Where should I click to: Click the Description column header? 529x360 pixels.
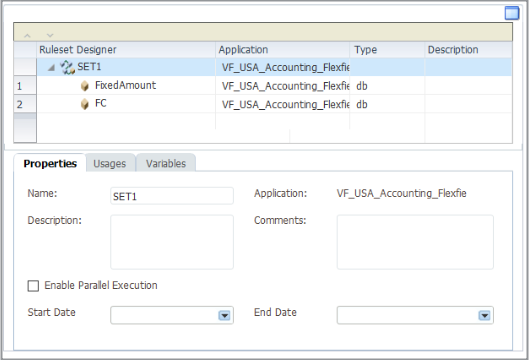468,50
